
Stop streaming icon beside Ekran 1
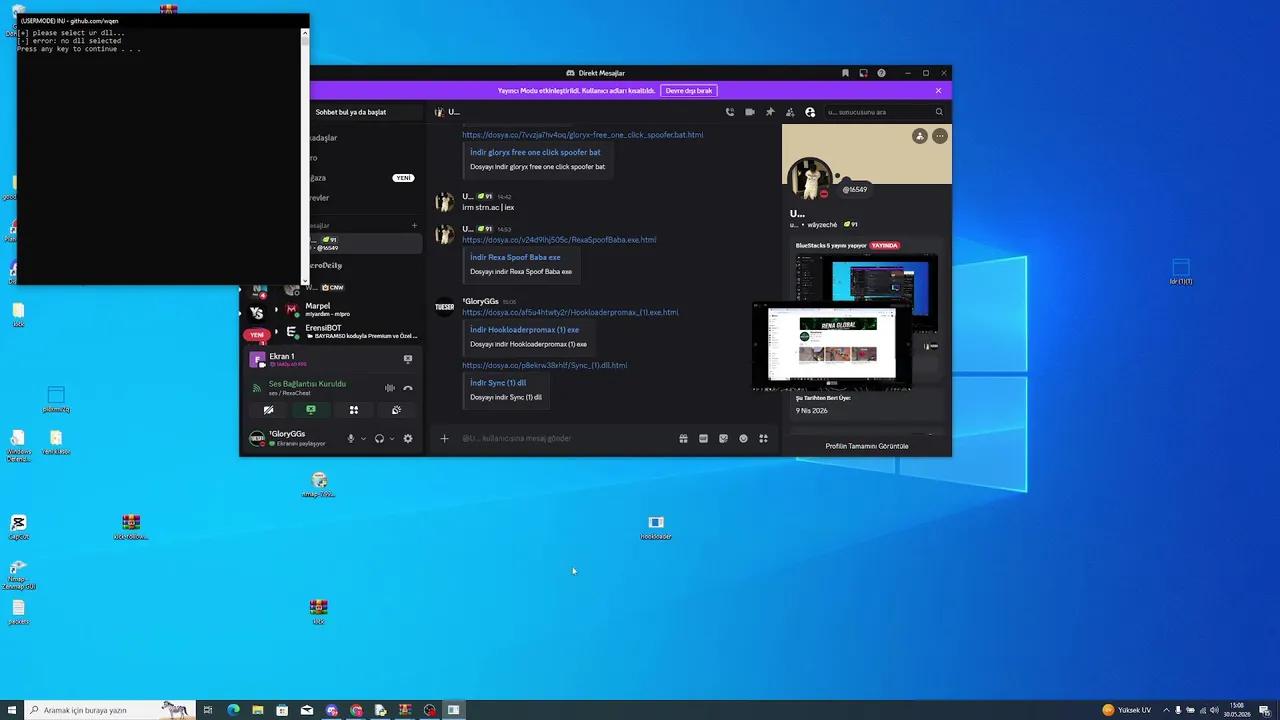click(407, 358)
